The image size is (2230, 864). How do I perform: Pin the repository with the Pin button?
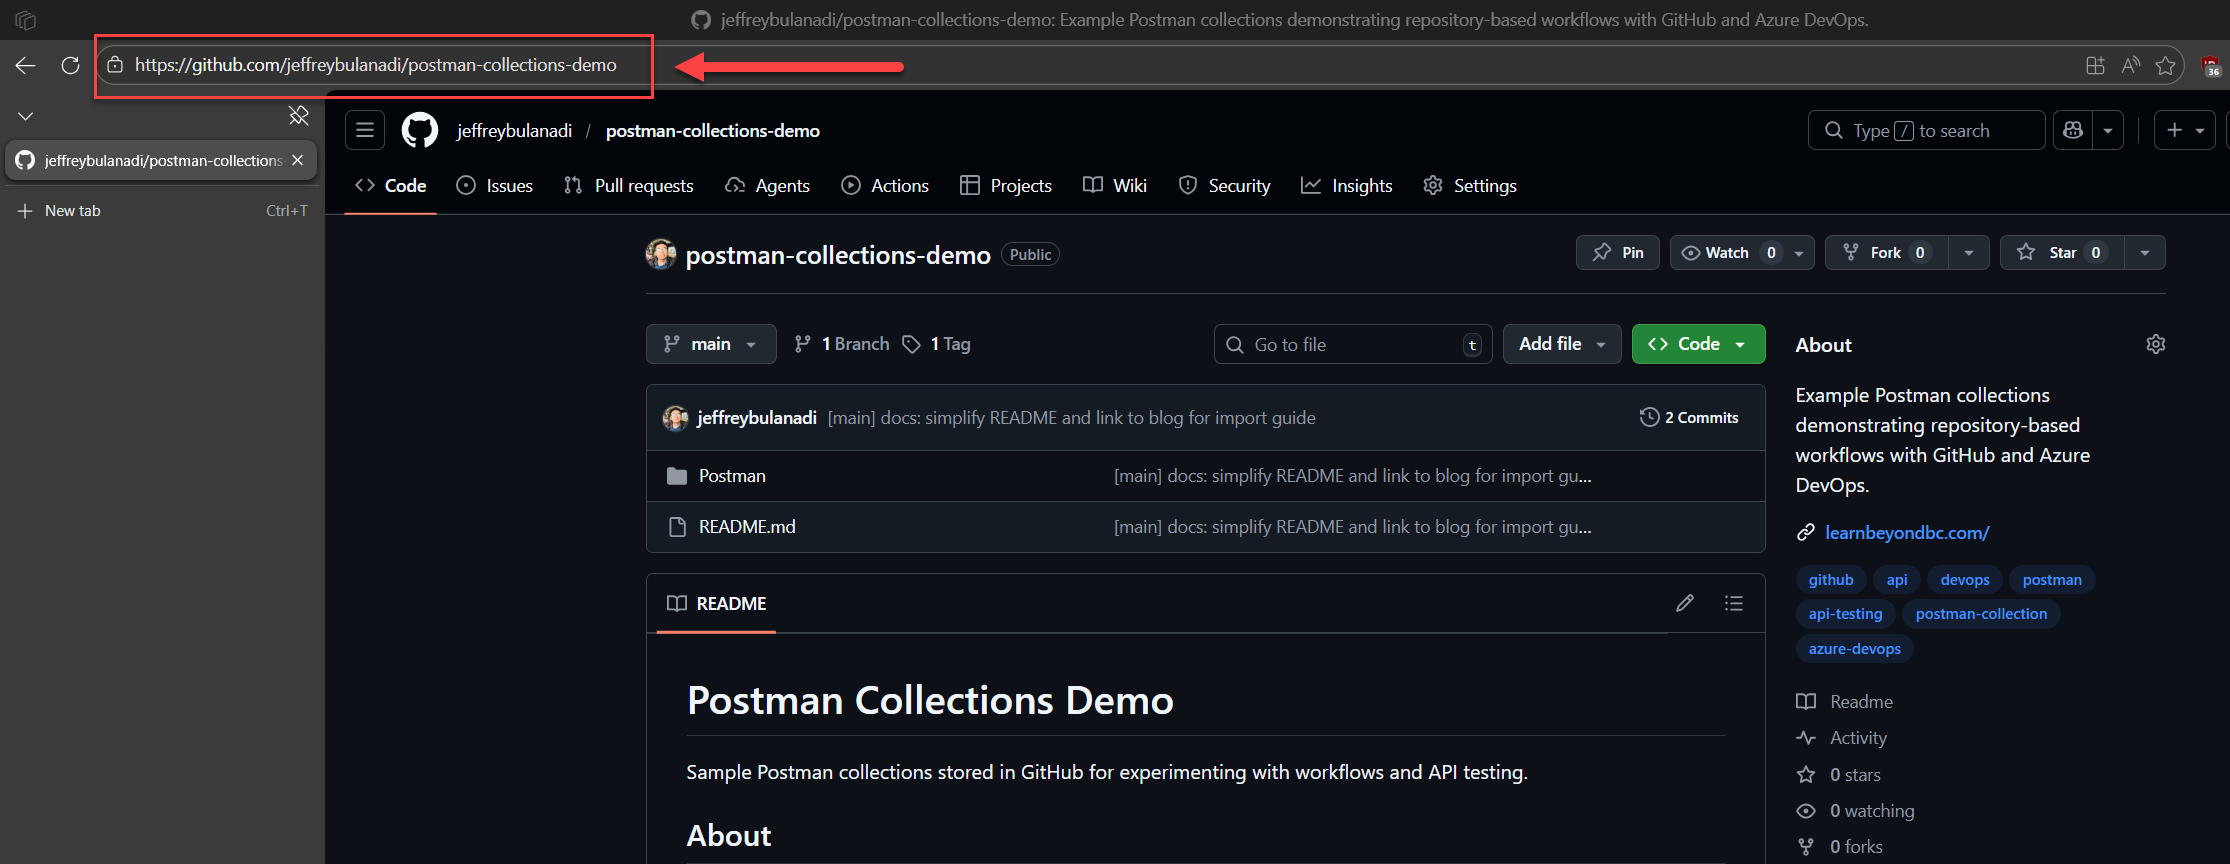click(x=1618, y=253)
